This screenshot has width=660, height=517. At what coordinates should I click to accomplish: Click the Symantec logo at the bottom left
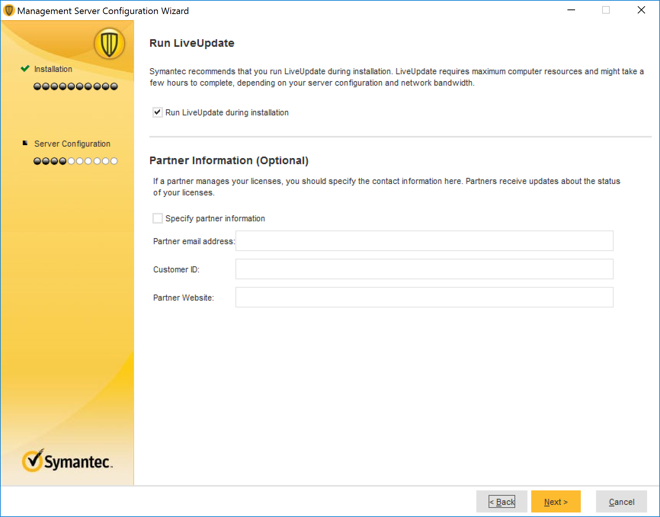[x=67, y=460]
